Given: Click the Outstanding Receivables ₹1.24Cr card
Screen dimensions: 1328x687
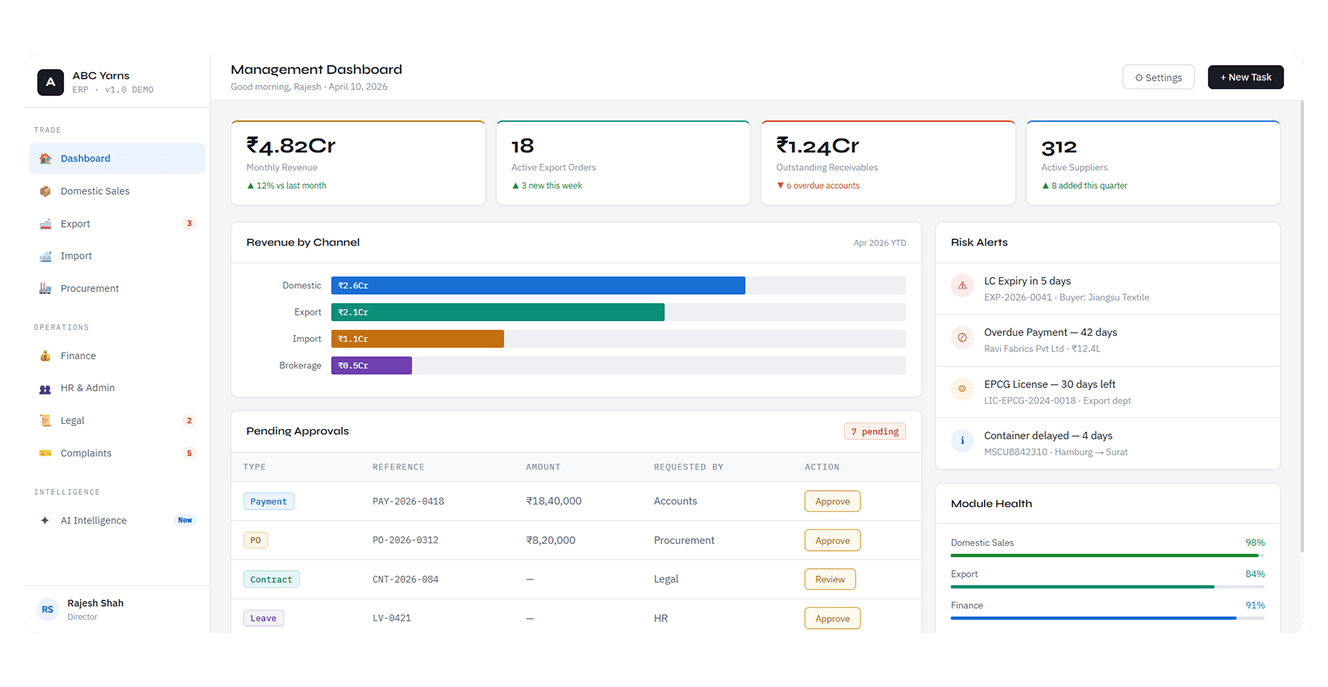Looking at the screenshot, I should click(888, 163).
